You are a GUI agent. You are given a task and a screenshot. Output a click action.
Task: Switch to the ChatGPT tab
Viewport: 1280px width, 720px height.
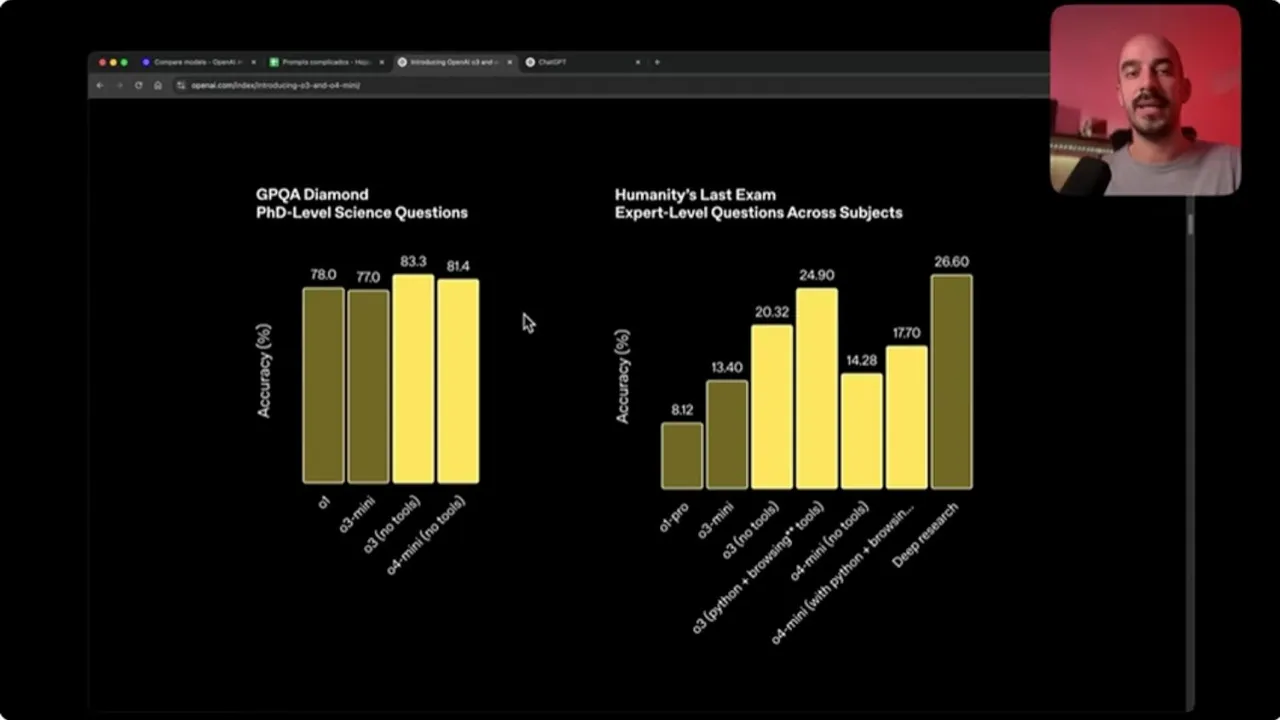(x=584, y=62)
